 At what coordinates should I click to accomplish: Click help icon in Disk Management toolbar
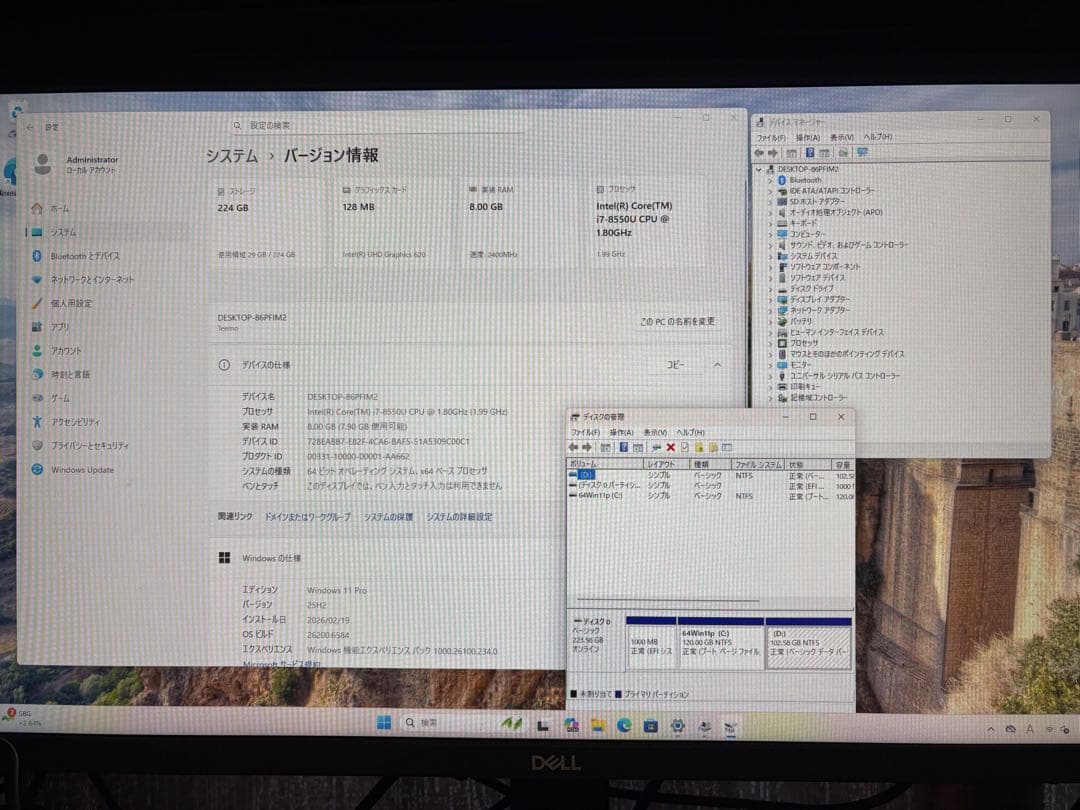pyautogui.click(x=623, y=448)
